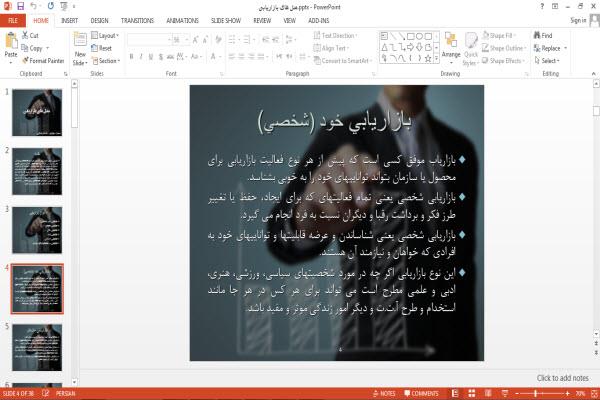Viewport: 600px width, 400px height.
Task: Open the Layout dropdown
Action: click(105, 36)
